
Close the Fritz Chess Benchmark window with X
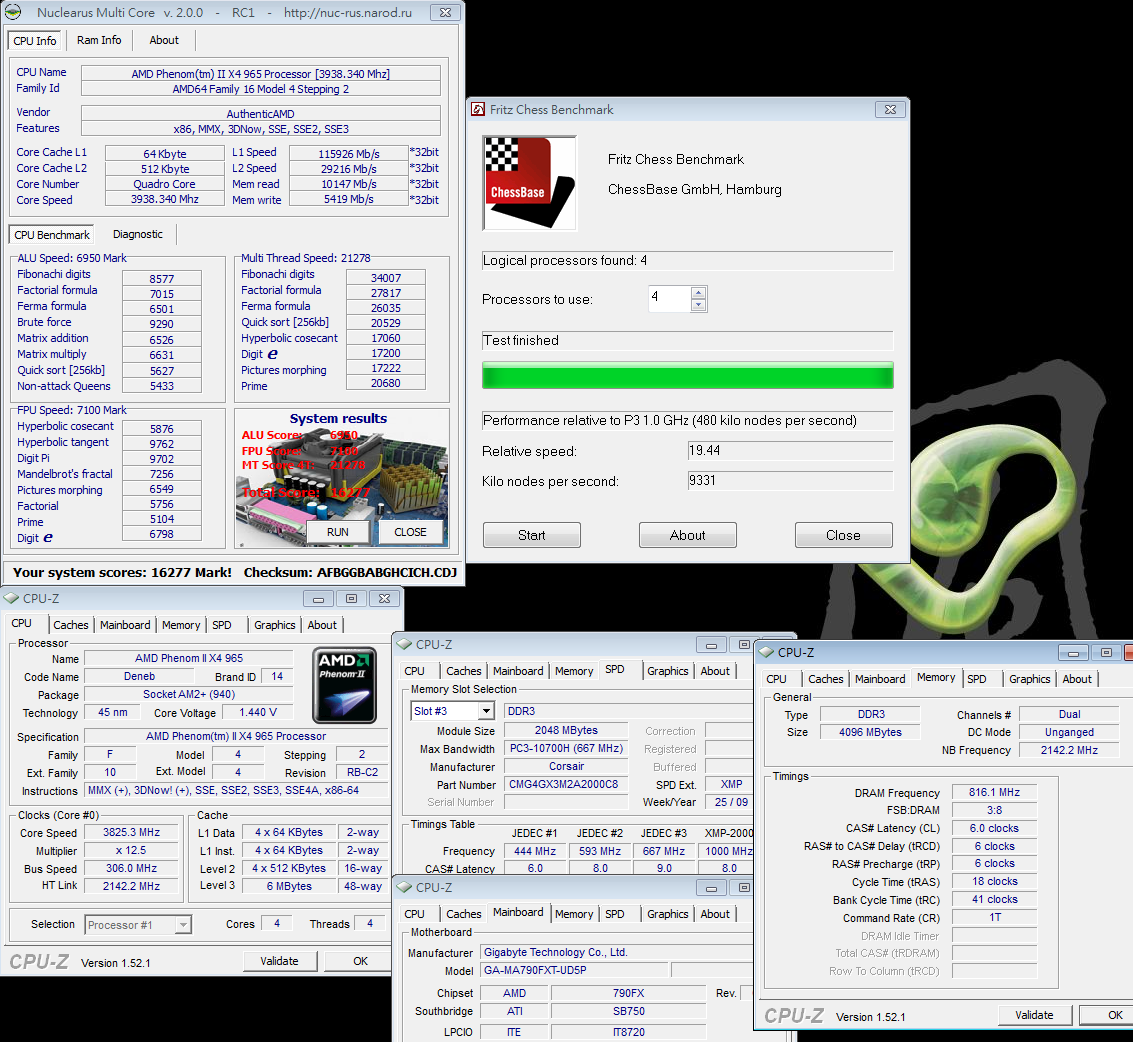click(889, 109)
